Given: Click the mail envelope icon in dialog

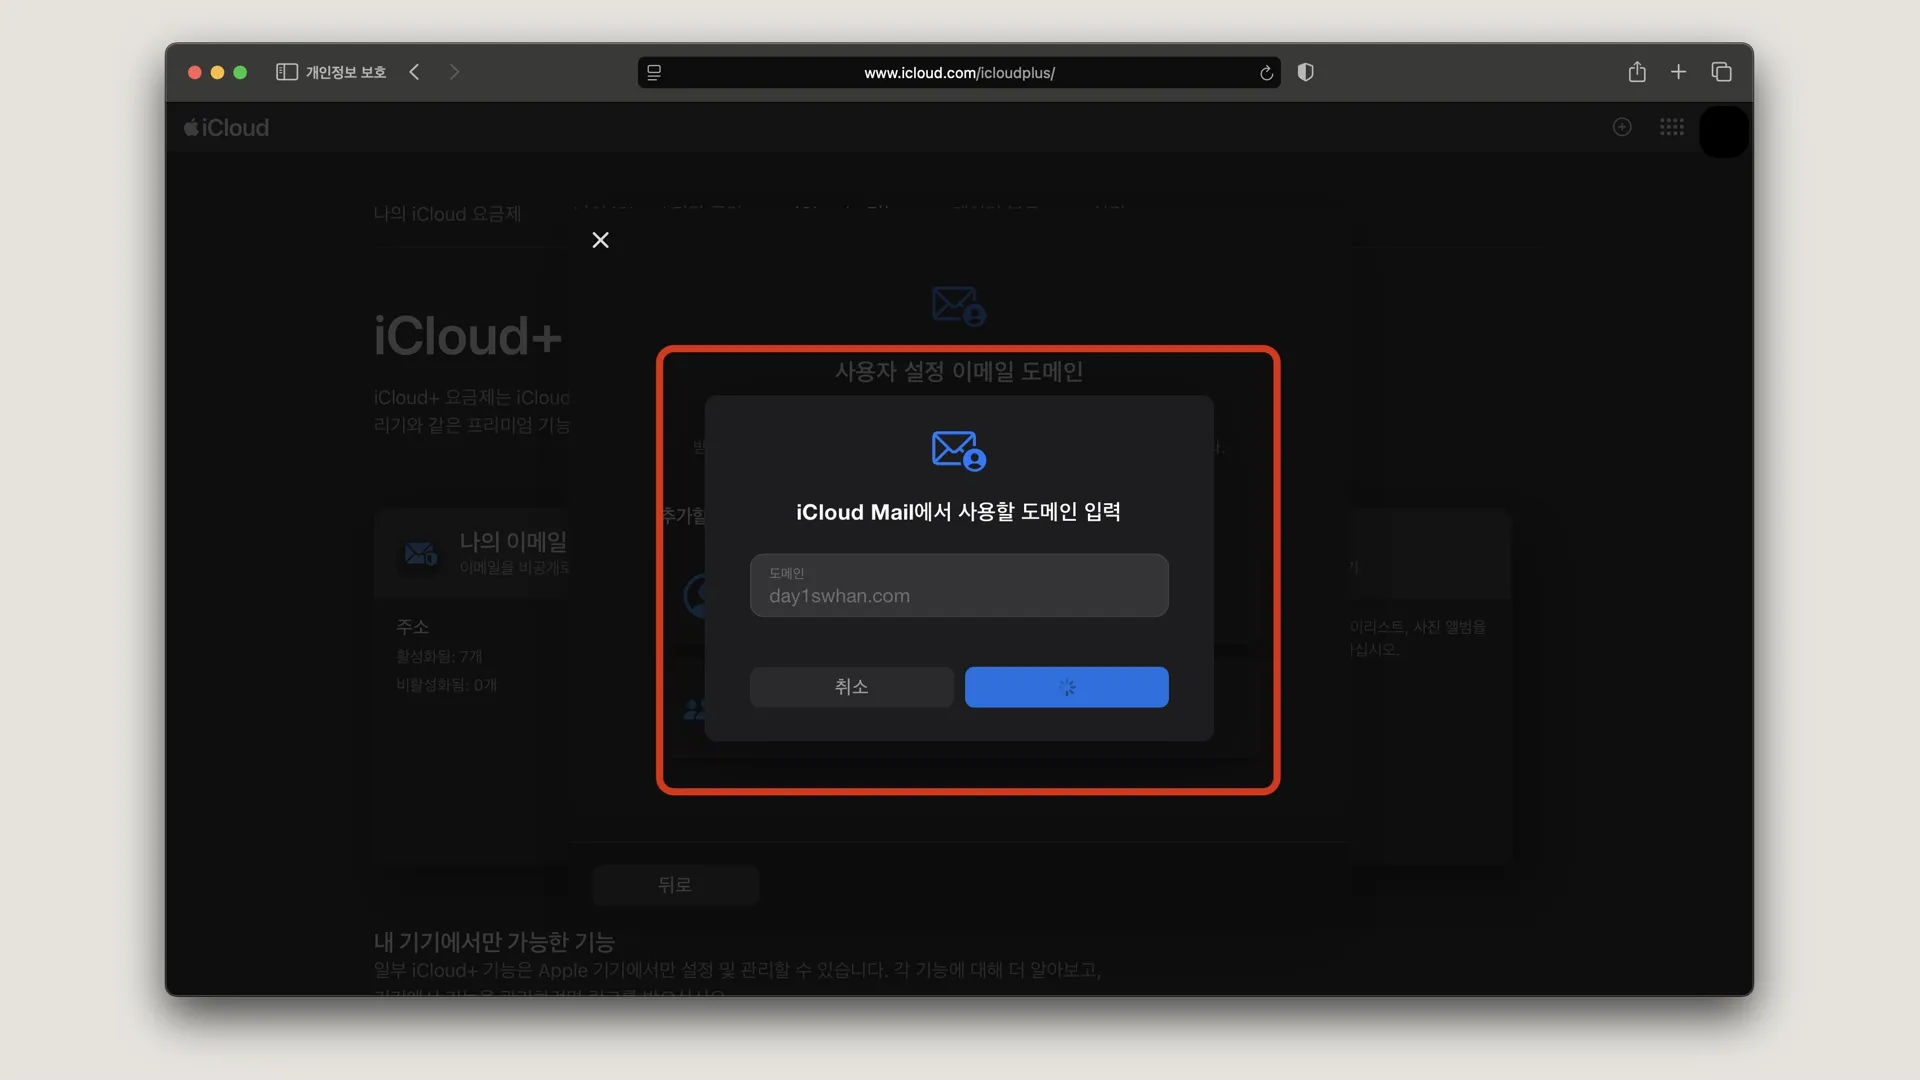Looking at the screenshot, I should click(x=959, y=450).
